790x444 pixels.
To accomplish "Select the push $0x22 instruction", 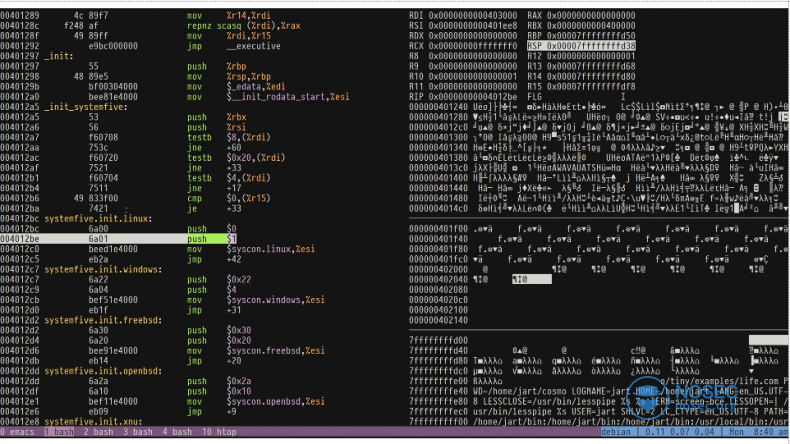I will (x=219, y=280).
